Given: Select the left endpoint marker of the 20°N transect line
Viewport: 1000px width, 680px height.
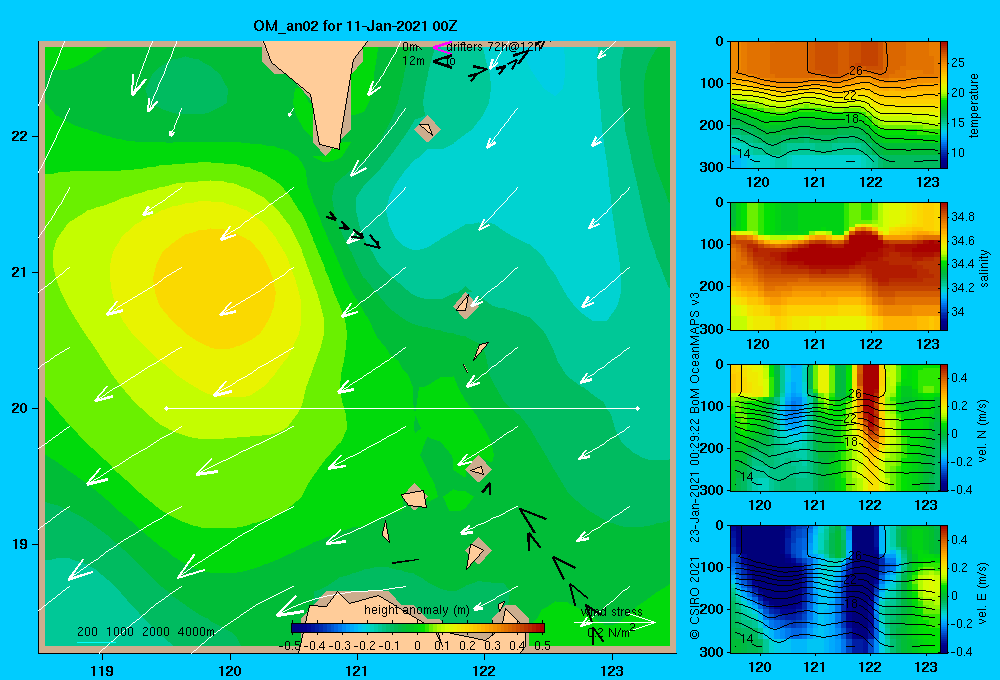Looking at the screenshot, I should tap(166, 408).
